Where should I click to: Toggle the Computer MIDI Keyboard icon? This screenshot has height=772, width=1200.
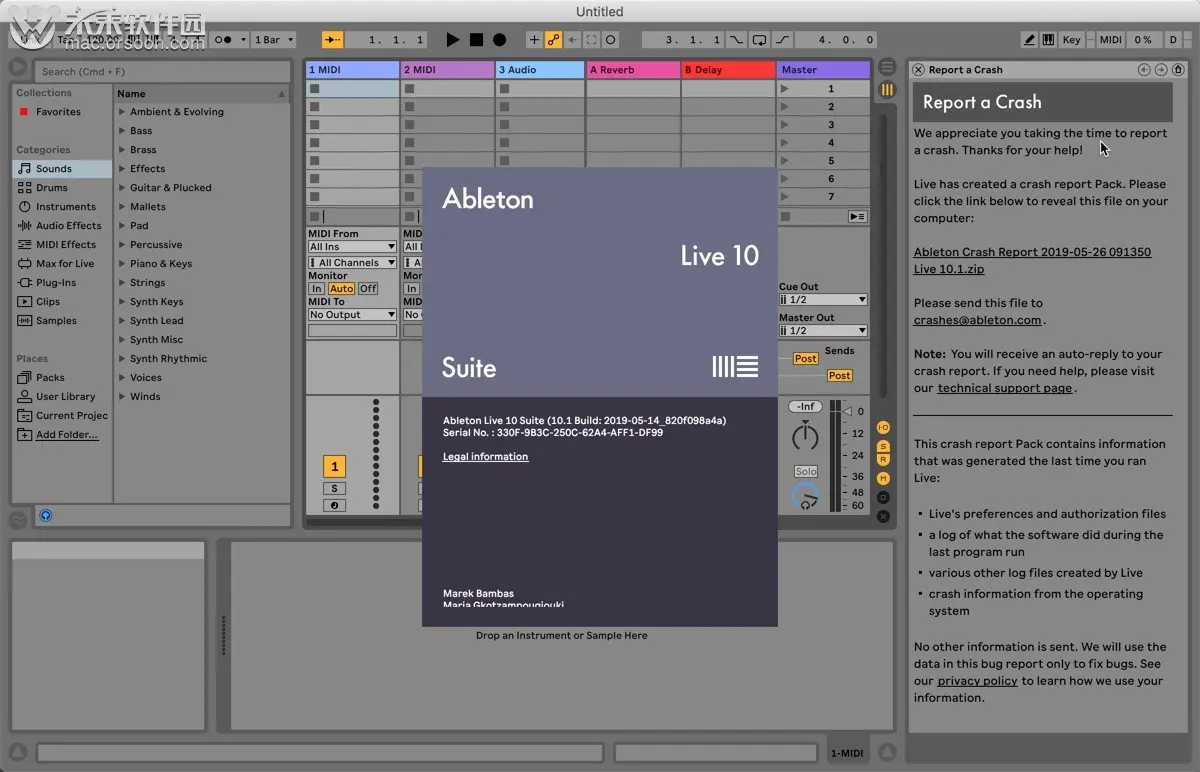(x=1048, y=40)
